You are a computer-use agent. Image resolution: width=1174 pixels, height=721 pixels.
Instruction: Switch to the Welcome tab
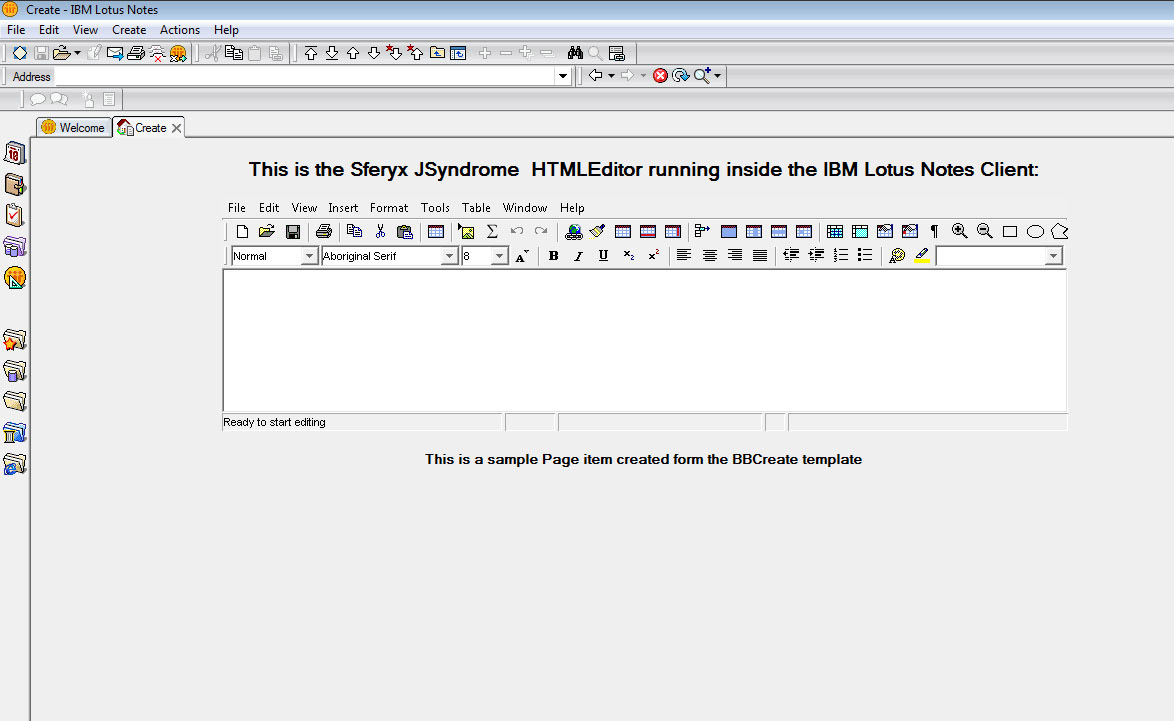[73, 127]
